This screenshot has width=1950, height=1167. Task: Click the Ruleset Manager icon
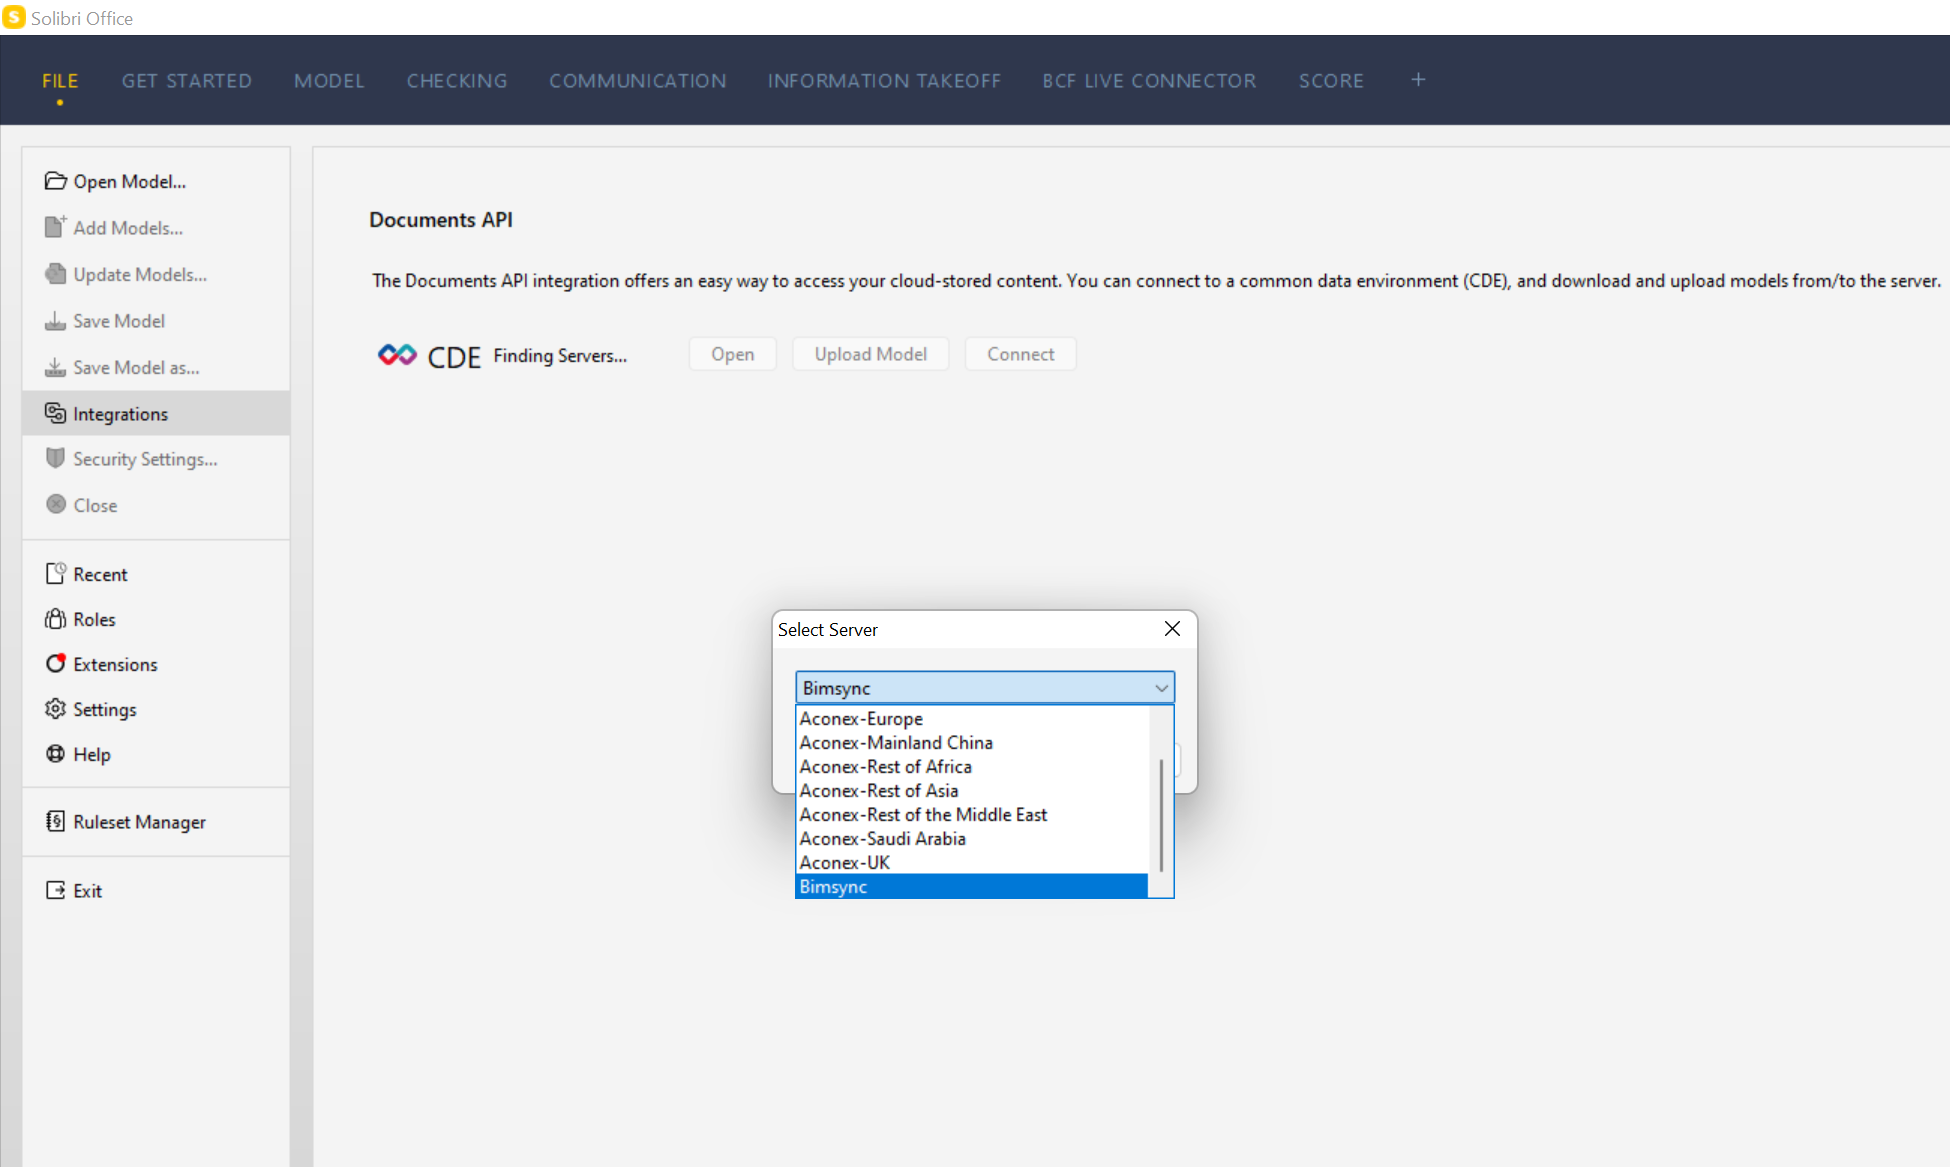55,821
